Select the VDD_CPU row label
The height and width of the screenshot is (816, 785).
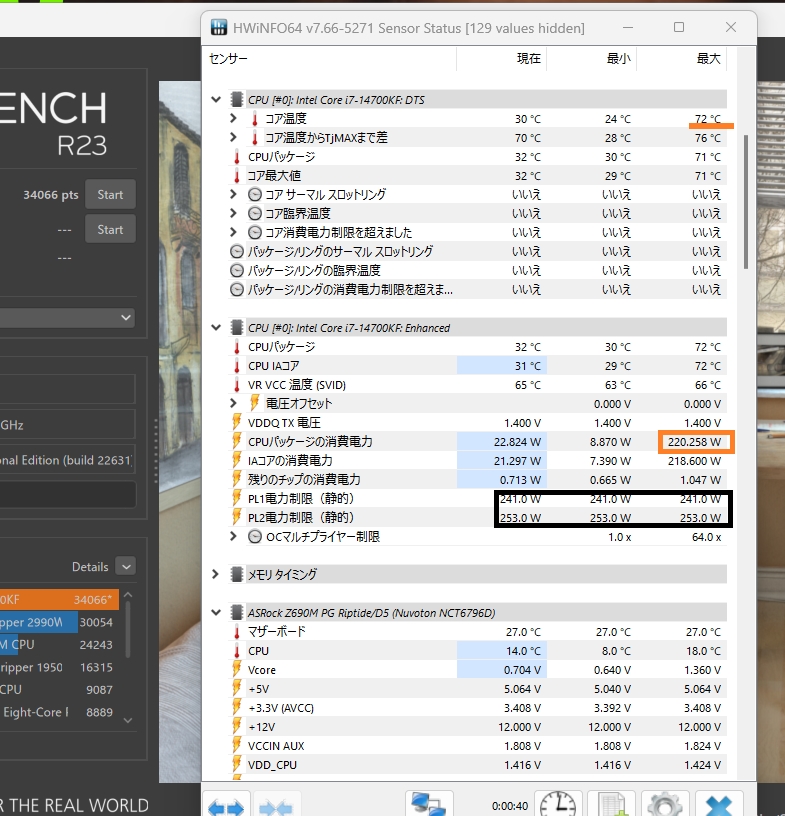[272, 765]
